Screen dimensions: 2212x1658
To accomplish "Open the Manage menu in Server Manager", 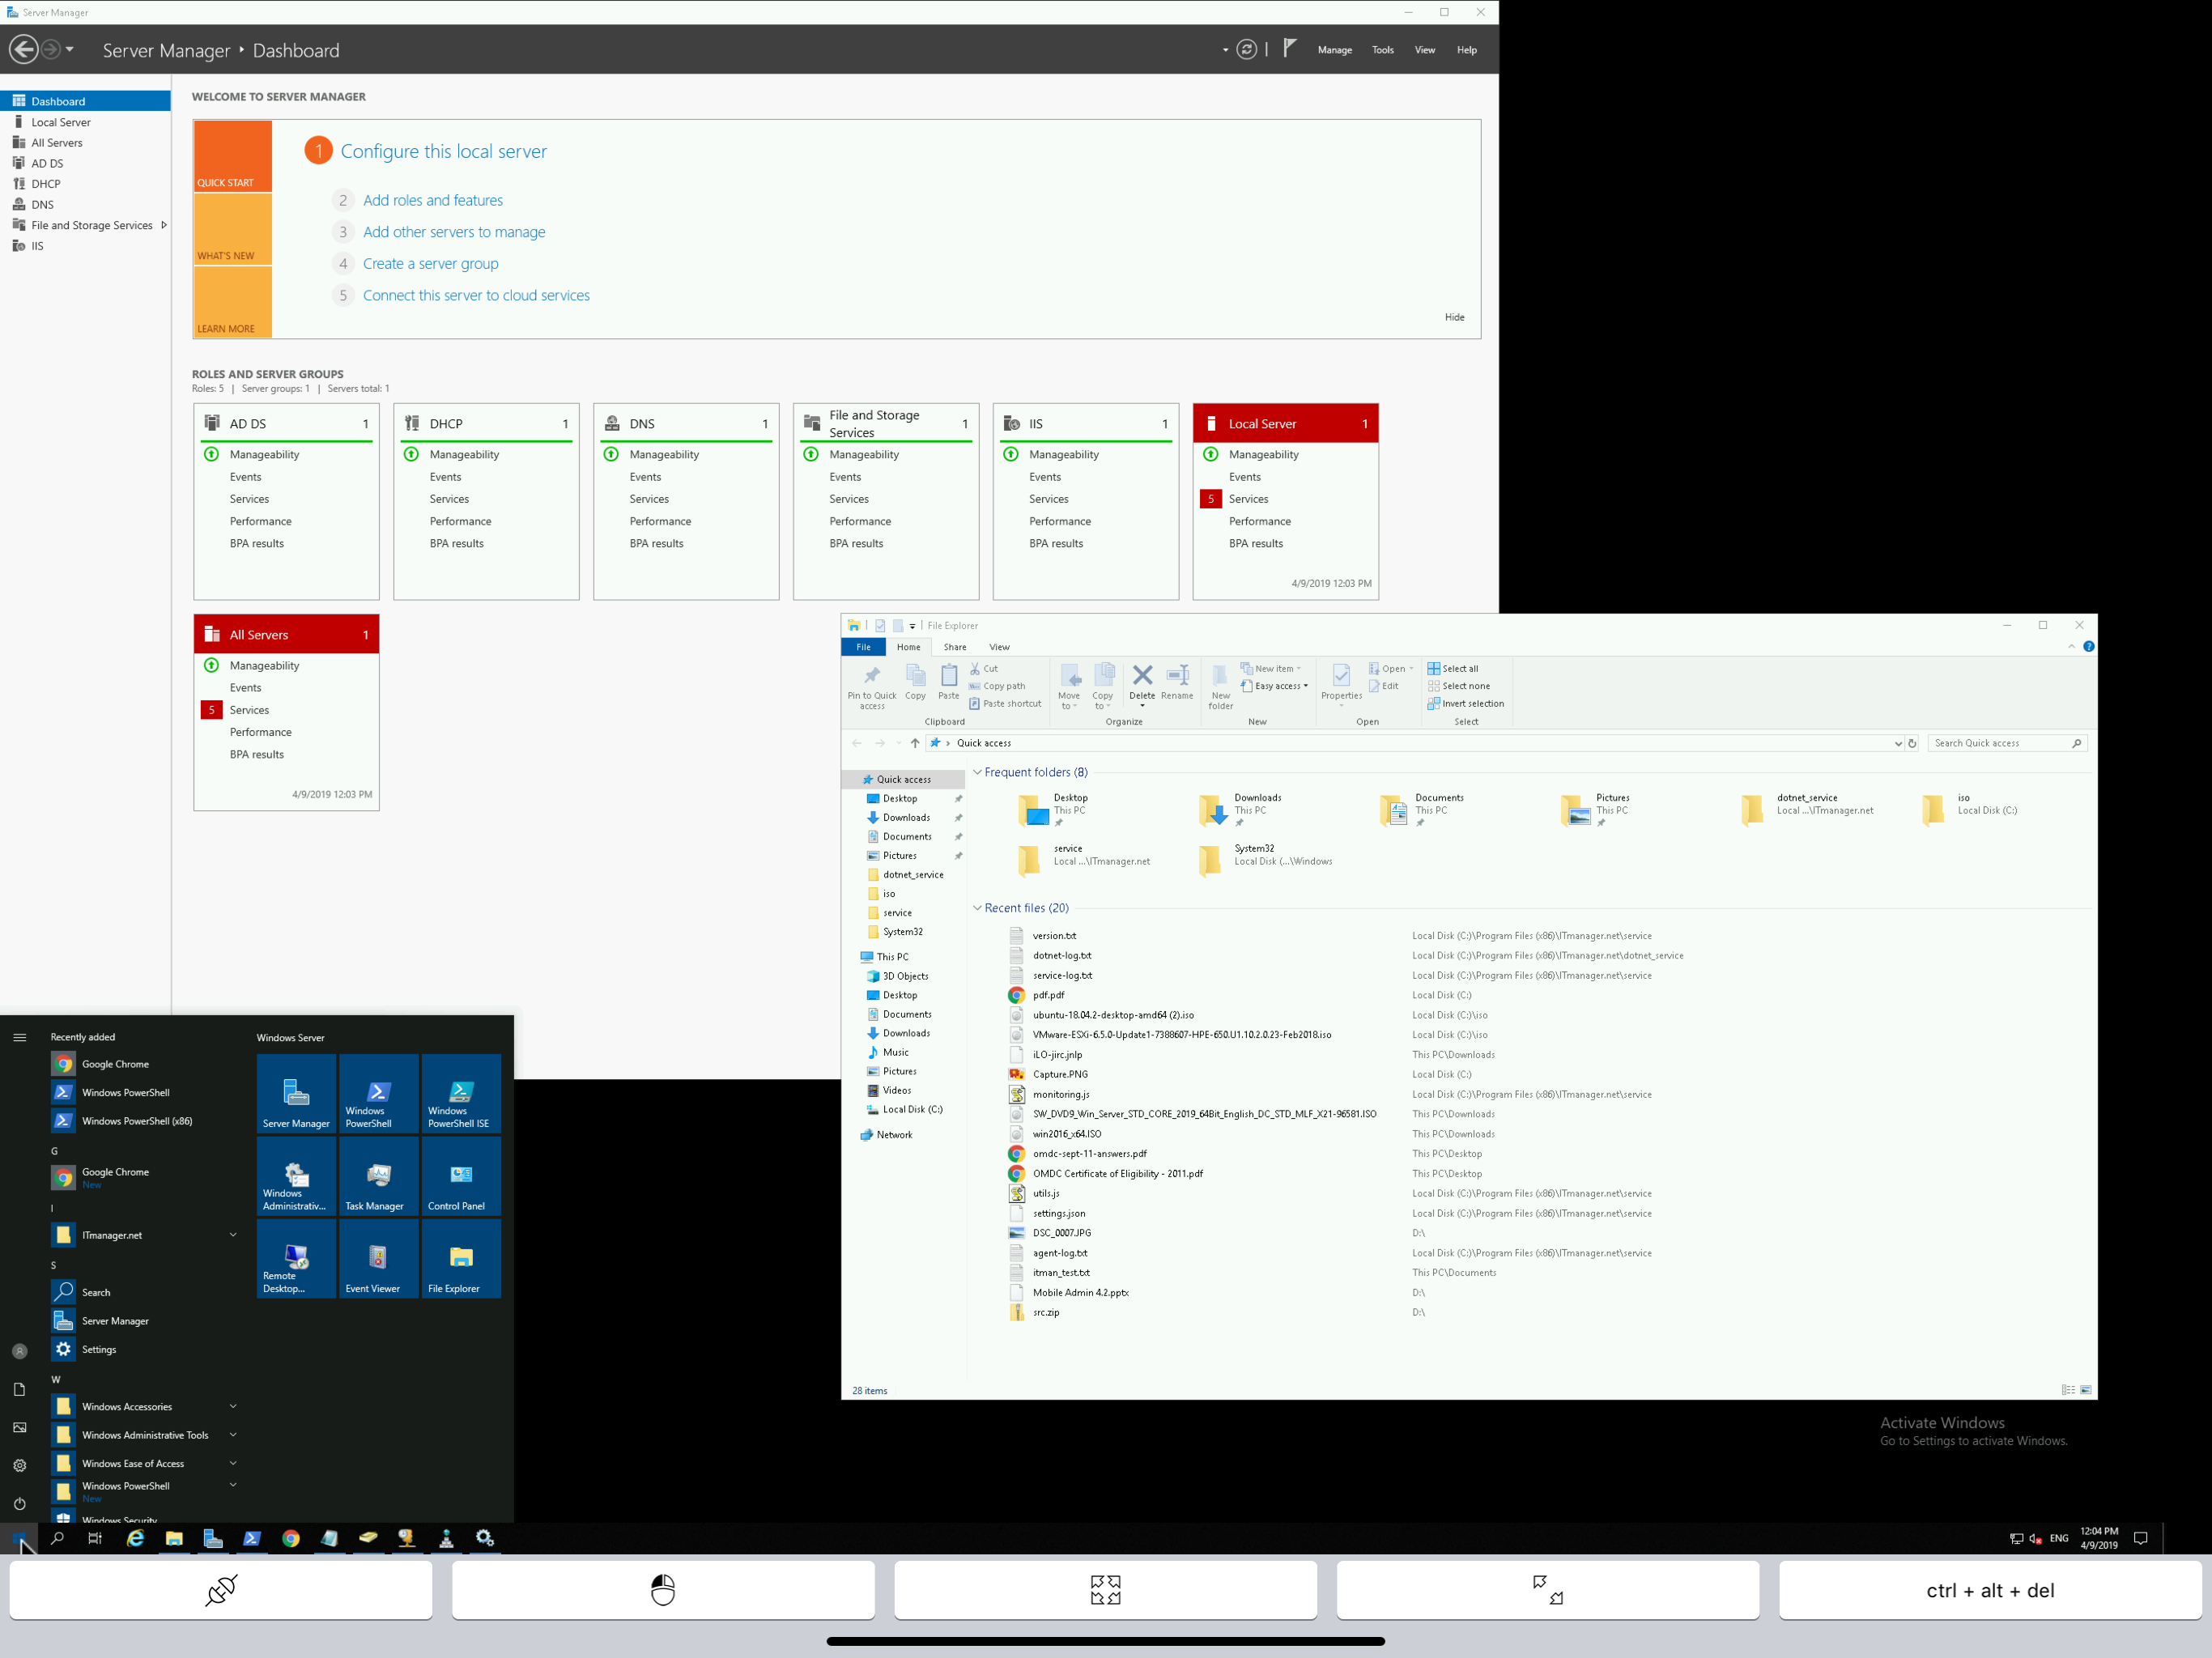I will [x=1334, y=50].
